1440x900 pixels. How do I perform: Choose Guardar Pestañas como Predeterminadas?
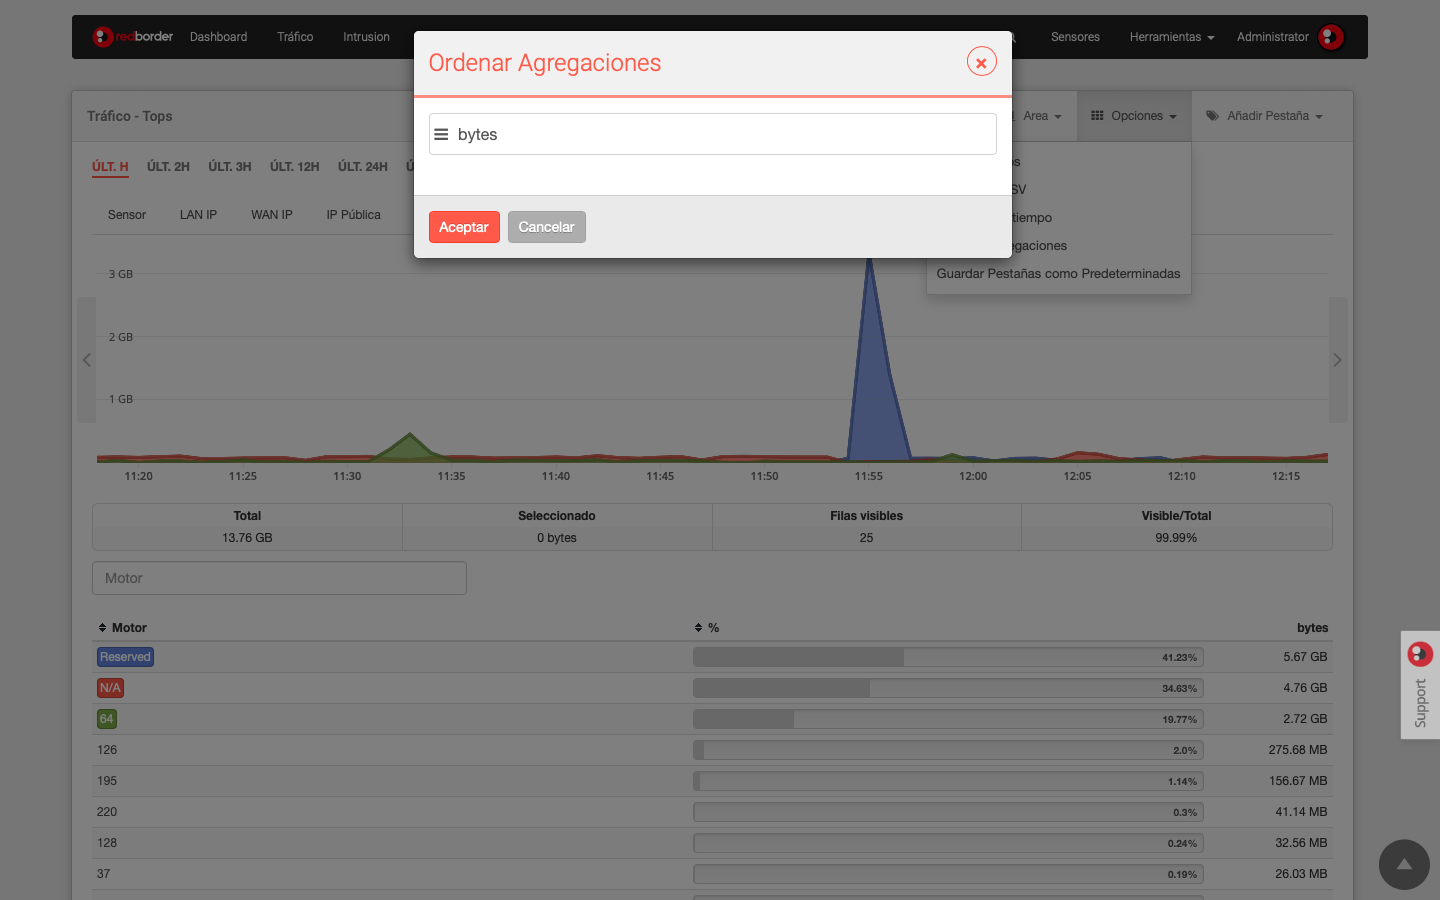pos(1058,273)
